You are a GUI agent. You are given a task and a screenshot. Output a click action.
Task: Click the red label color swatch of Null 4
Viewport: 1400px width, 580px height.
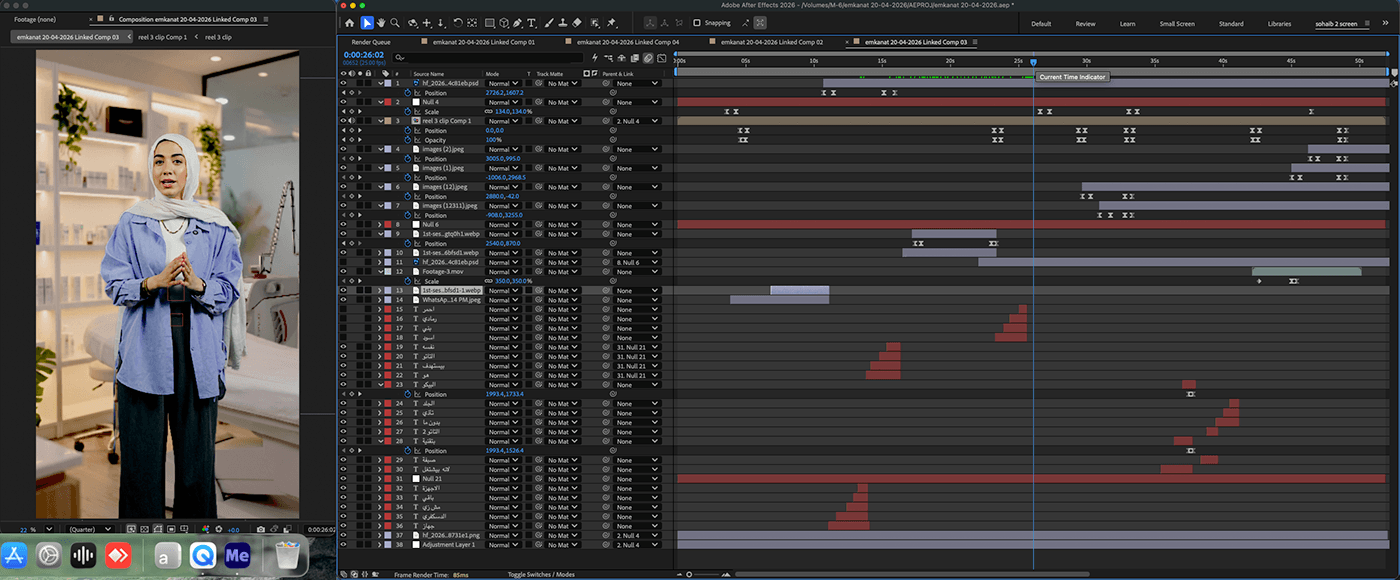pos(388,102)
